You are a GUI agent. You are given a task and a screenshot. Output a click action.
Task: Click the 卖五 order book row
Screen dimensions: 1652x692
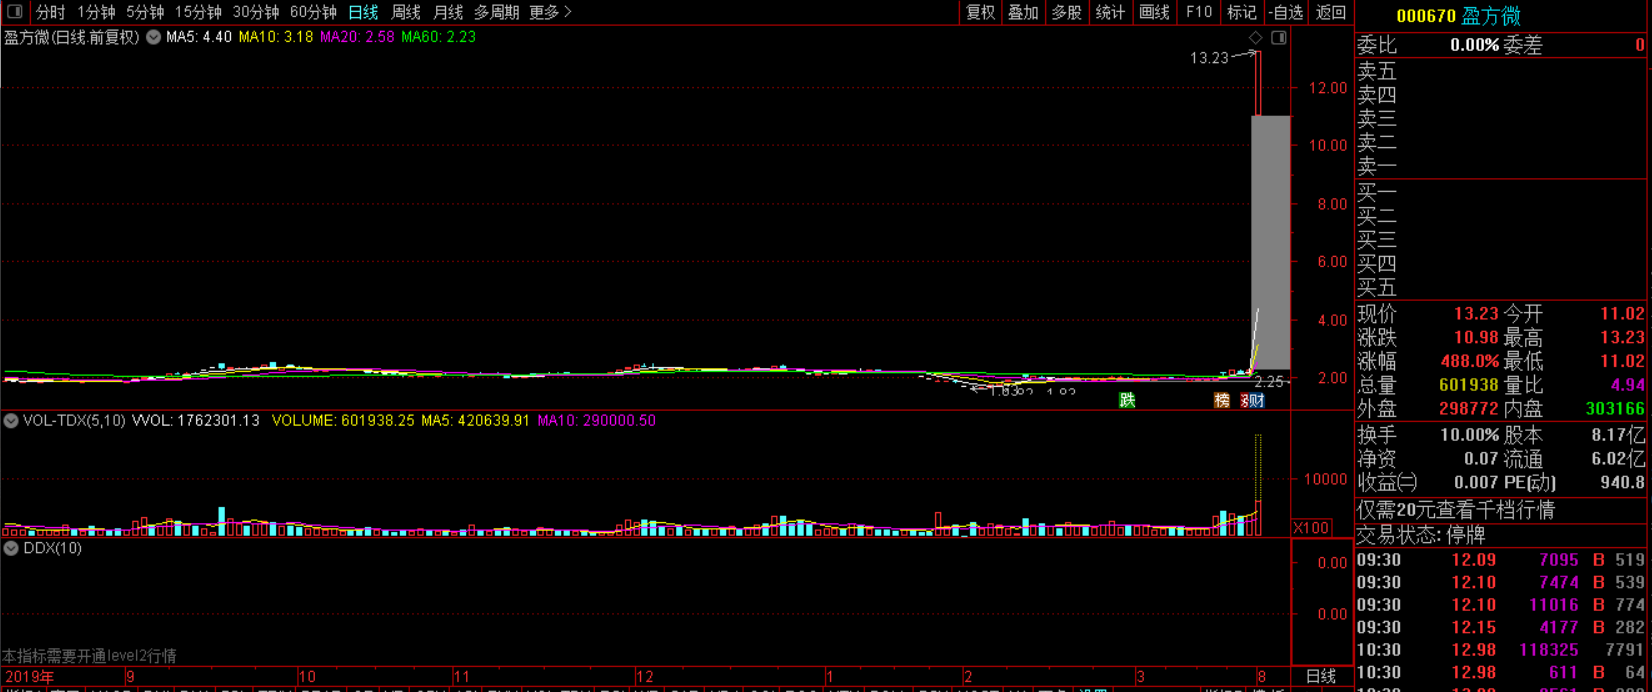pos(1501,72)
